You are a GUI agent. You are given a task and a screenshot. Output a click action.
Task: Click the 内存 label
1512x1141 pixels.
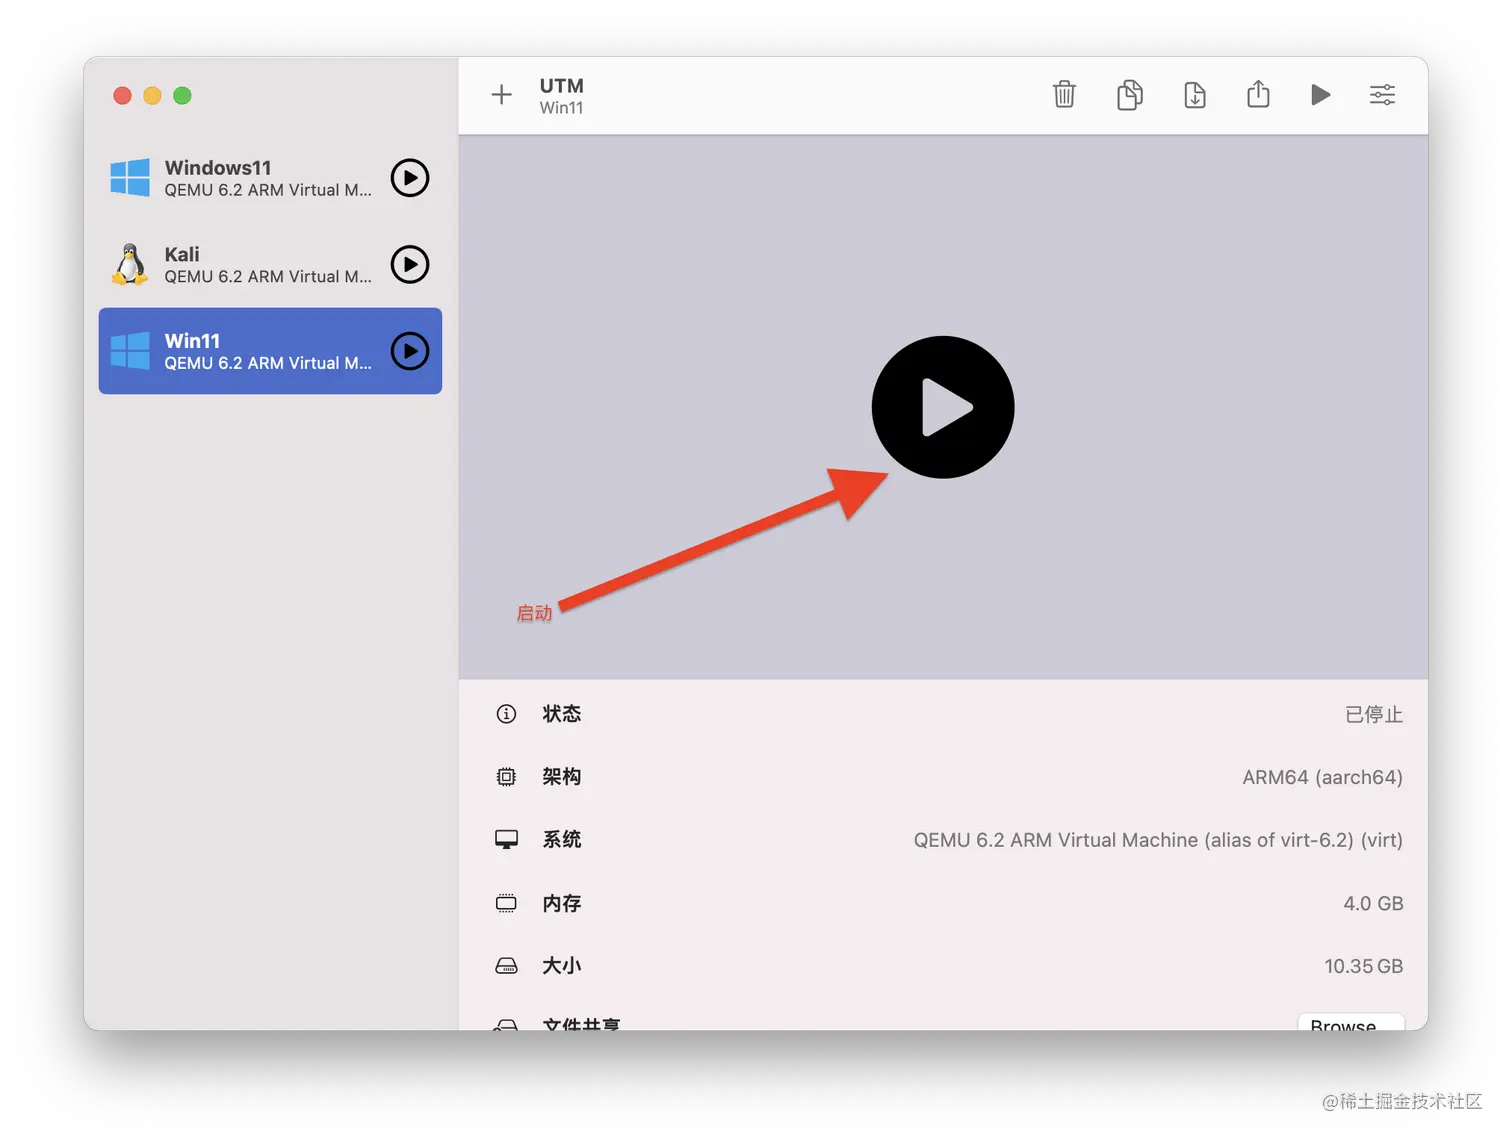pyautogui.click(x=562, y=903)
